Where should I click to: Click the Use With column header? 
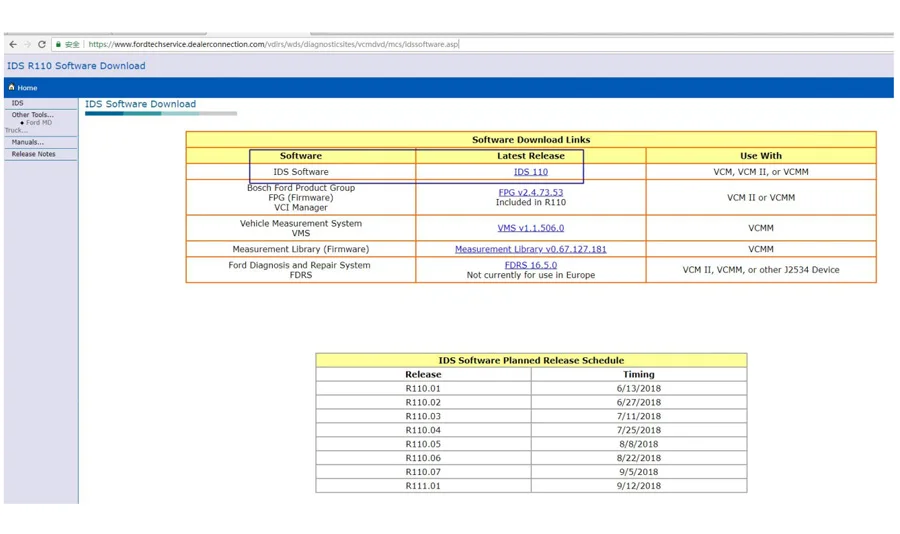(761, 156)
